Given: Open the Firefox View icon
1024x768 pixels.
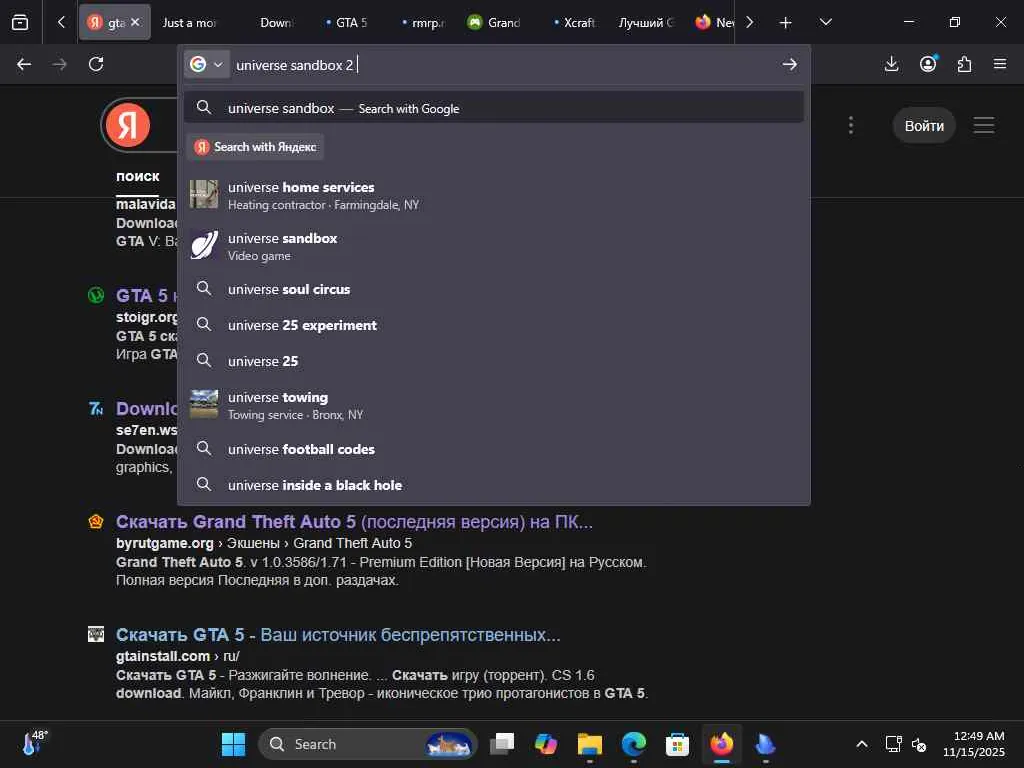Looking at the screenshot, I should coord(20,22).
